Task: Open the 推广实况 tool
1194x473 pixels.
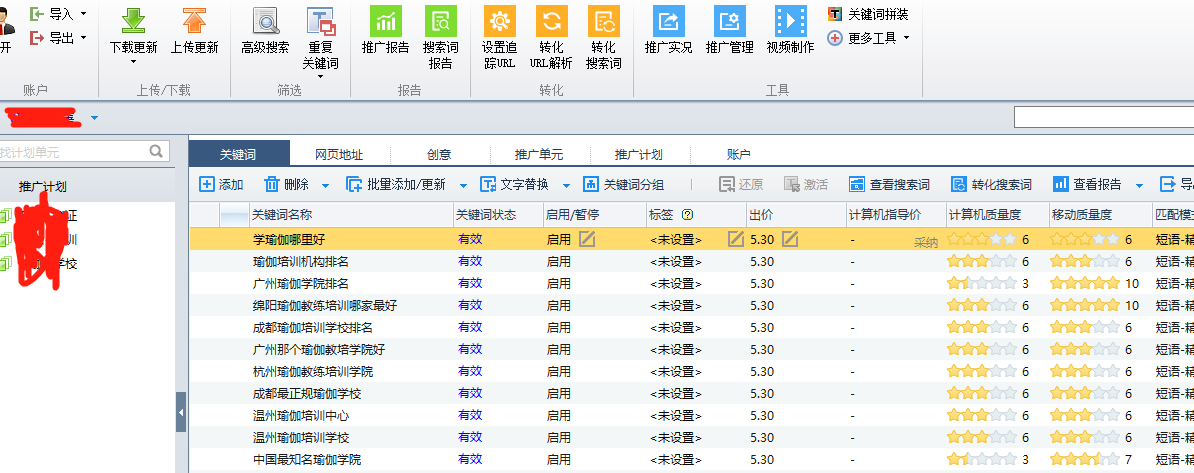Action: 668,21
